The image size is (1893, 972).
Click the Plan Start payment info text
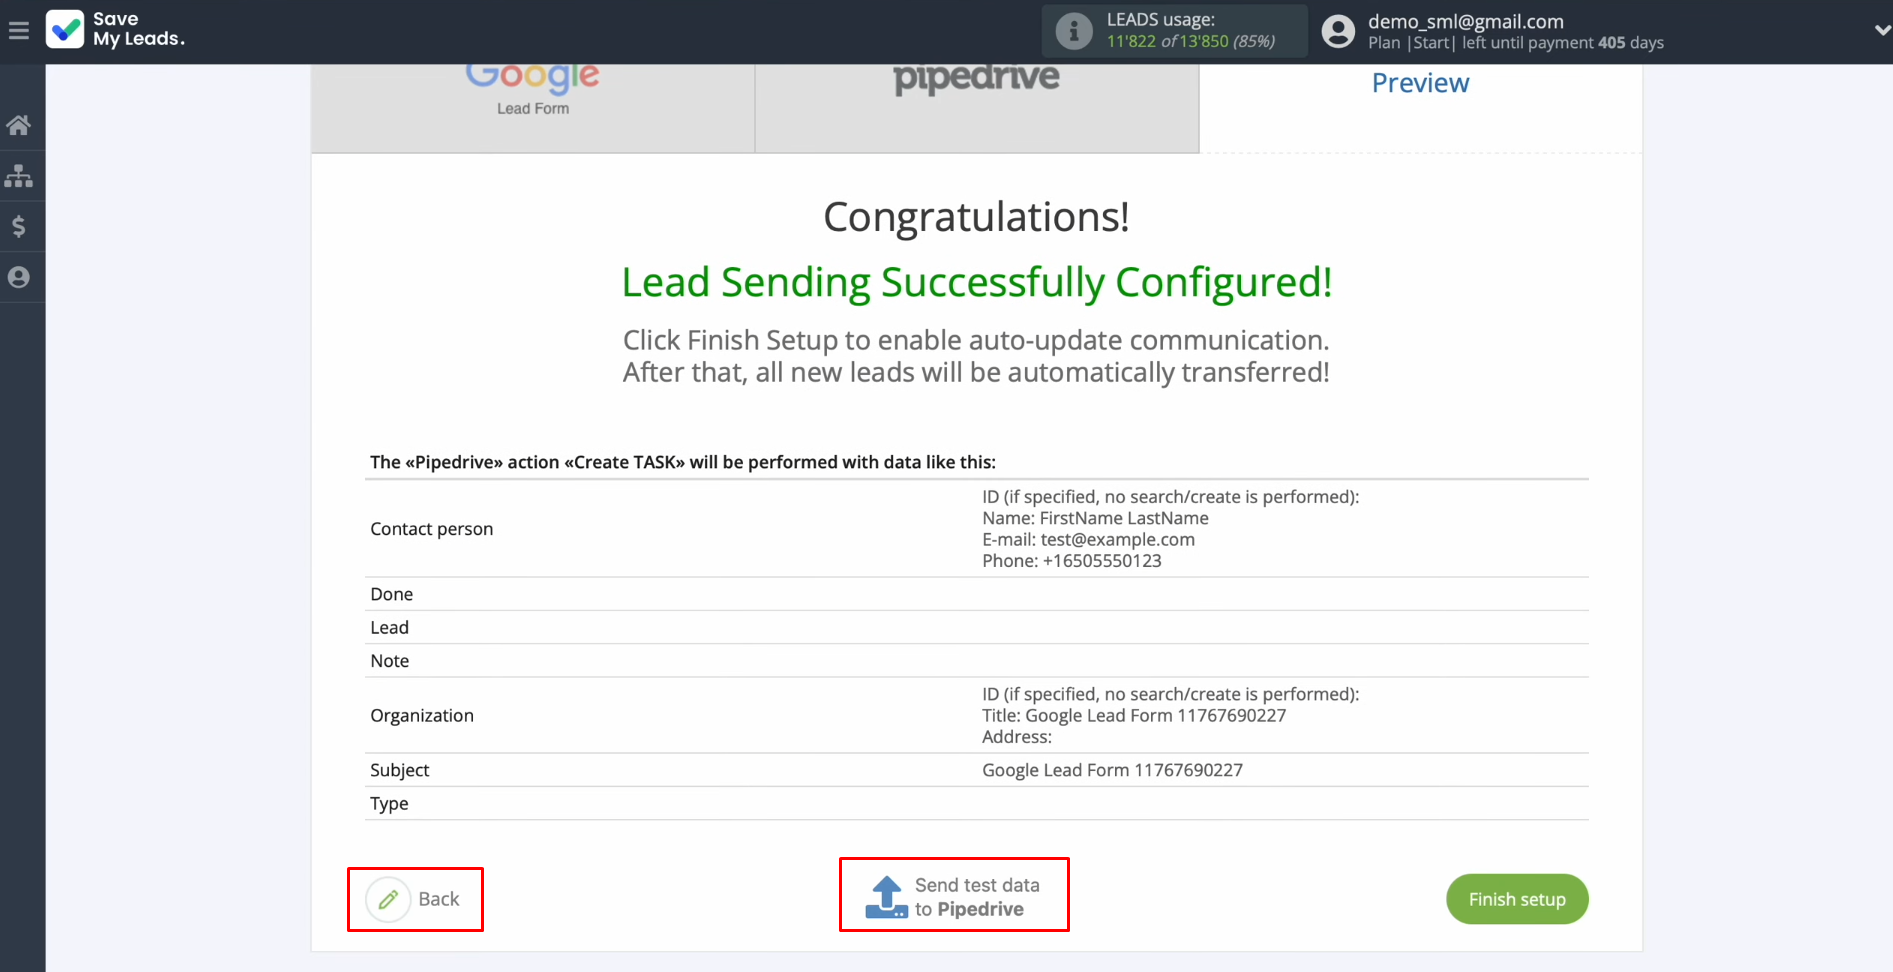(1516, 43)
